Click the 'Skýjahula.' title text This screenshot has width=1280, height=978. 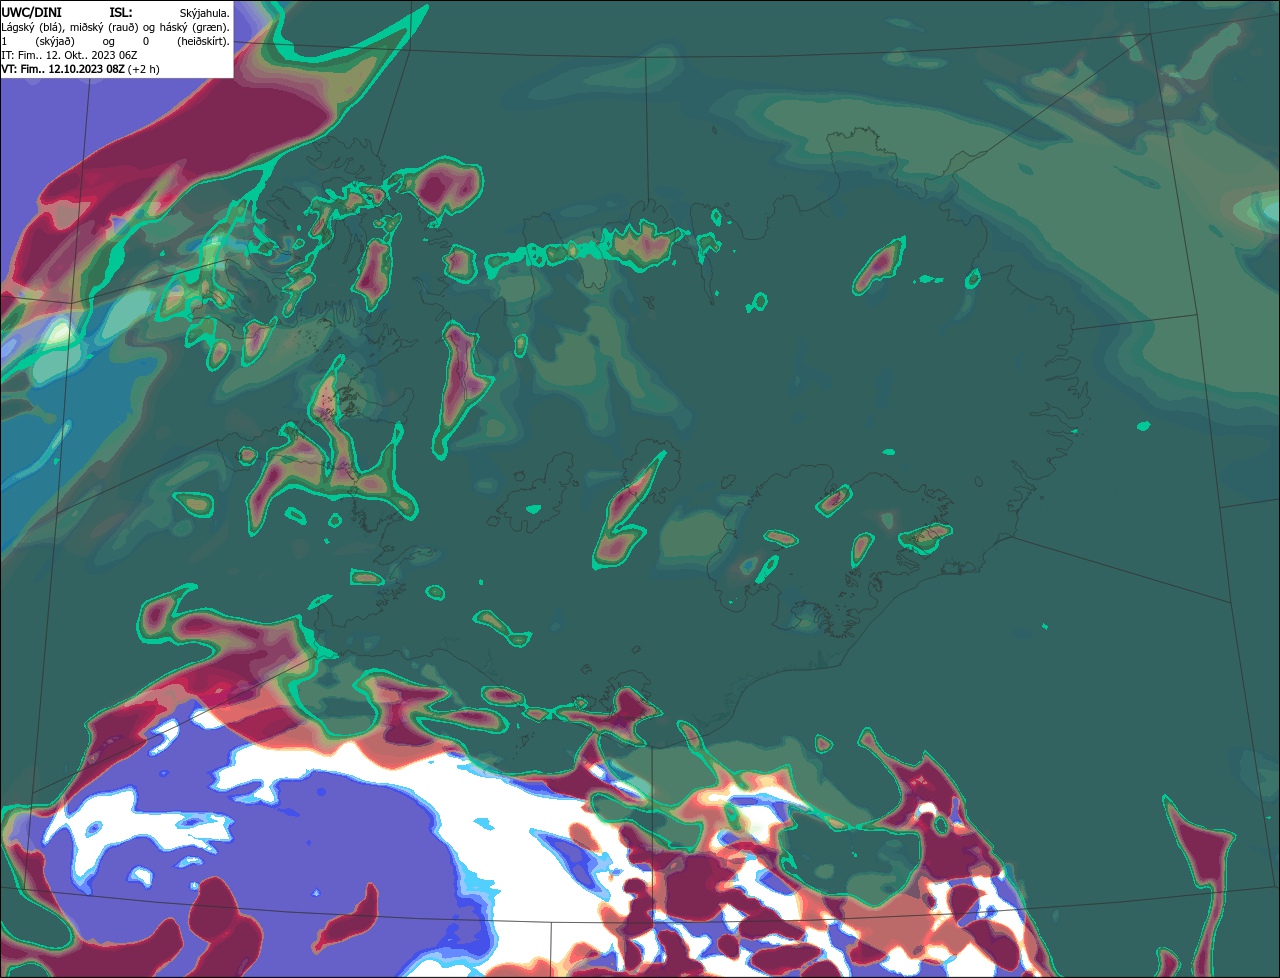tap(205, 13)
